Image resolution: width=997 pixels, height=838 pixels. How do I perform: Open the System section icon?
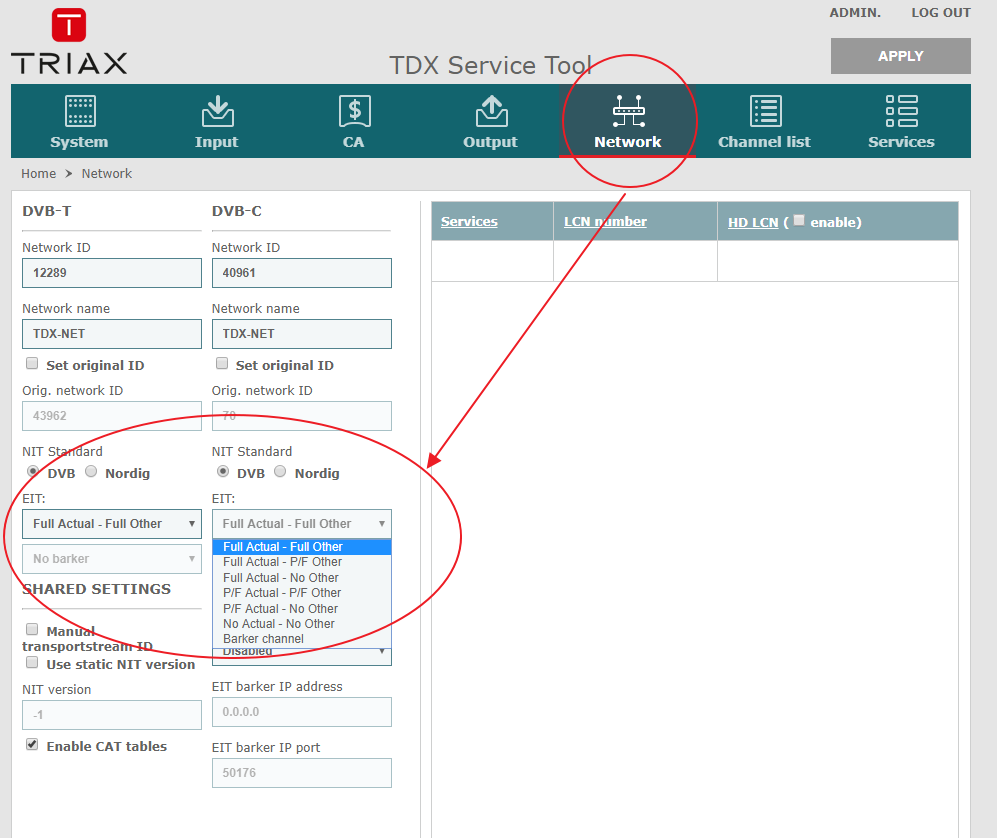pyautogui.click(x=80, y=111)
